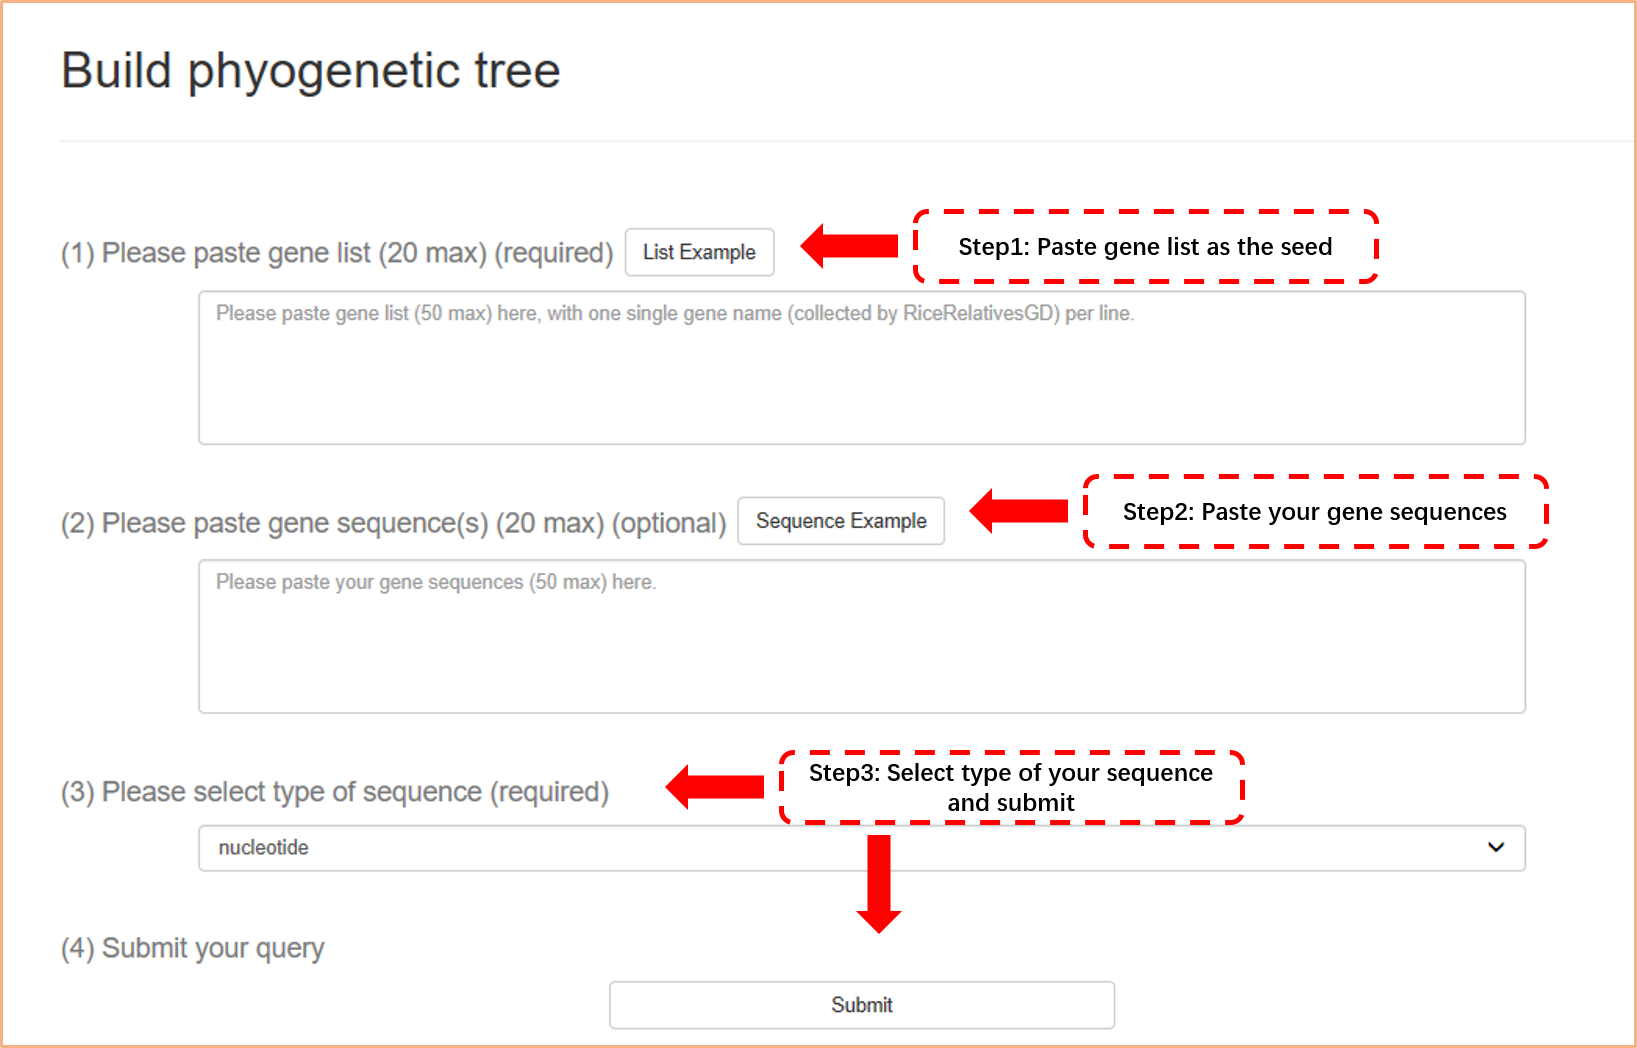Focus the gene list text area
The image size is (1637, 1048).
[x=861, y=368]
